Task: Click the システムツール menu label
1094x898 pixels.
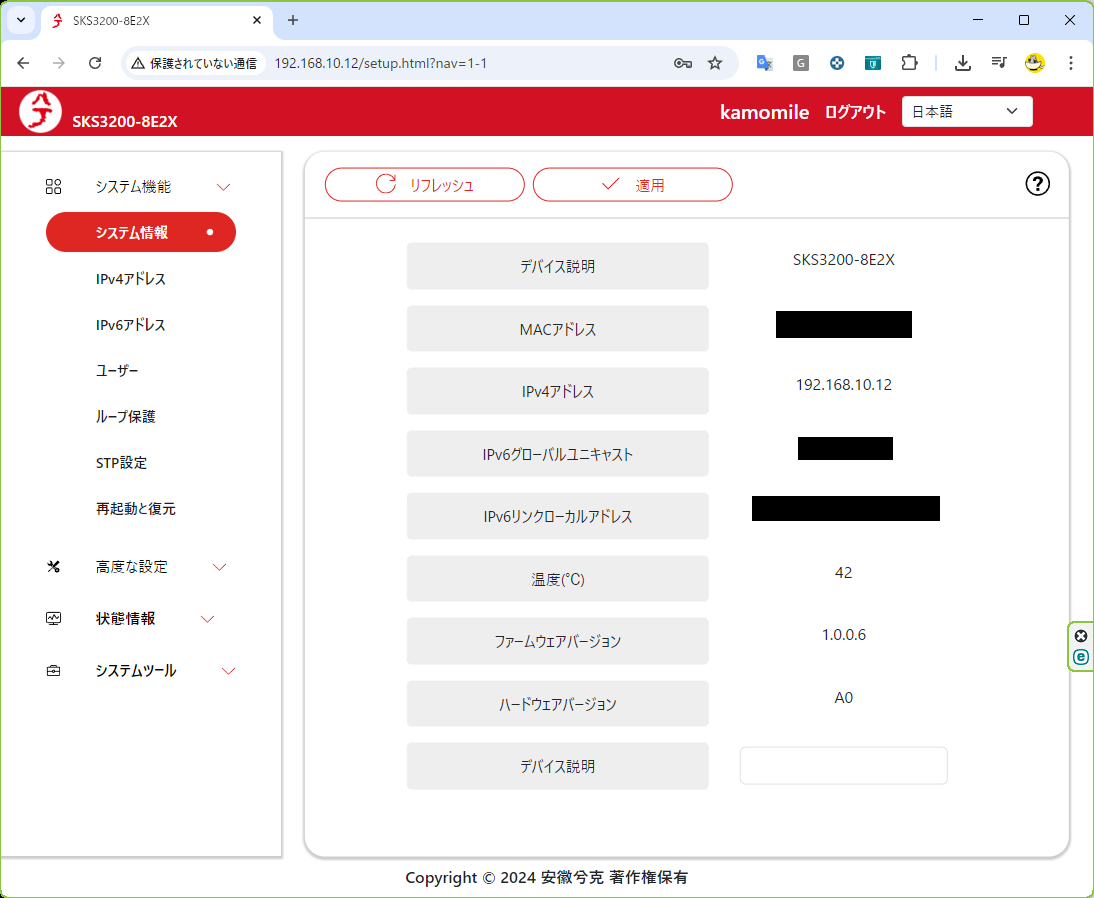Action: pyautogui.click(x=136, y=671)
